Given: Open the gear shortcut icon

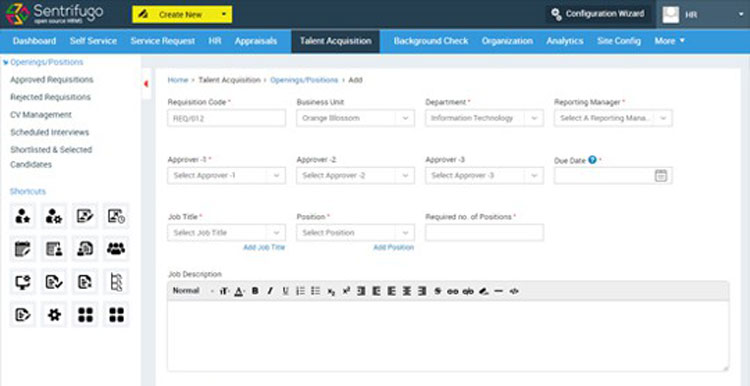Looking at the screenshot, I should 54,314.
